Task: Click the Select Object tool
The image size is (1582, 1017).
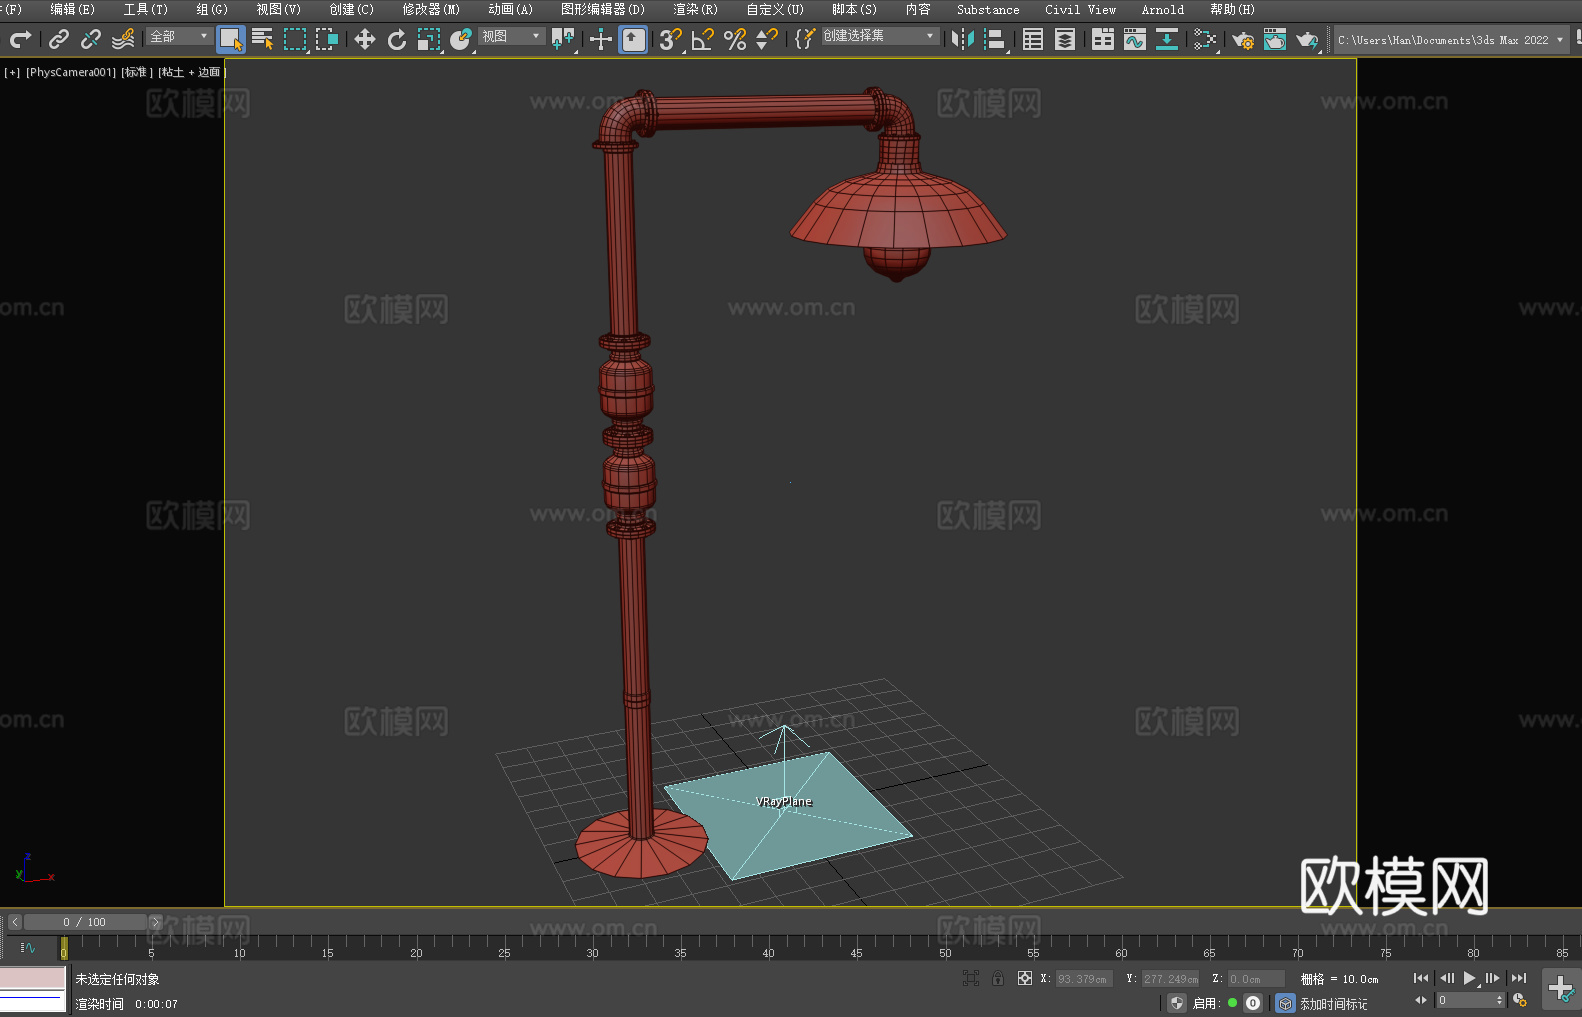Action: [x=231, y=40]
